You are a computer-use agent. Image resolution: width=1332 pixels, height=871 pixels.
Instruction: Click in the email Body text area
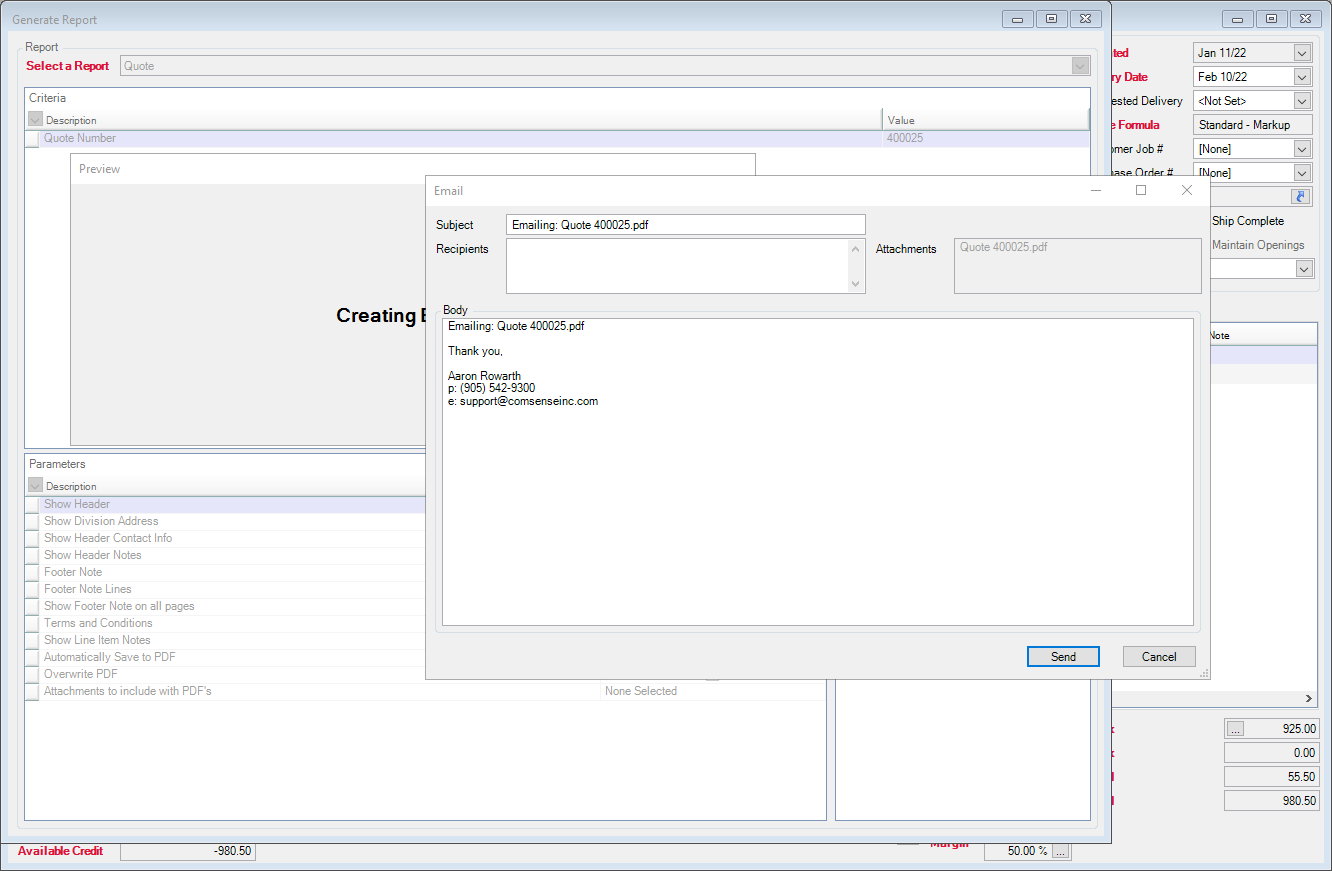tap(817, 500)
